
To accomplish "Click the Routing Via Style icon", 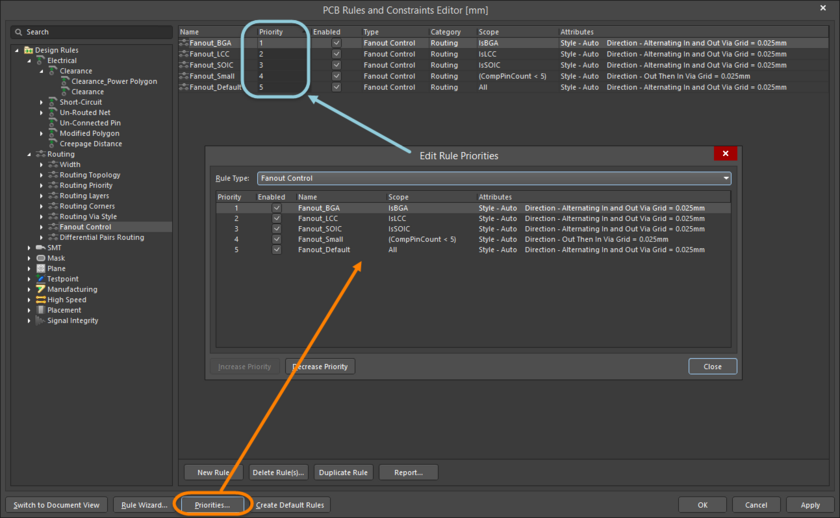I will point(53,216).
